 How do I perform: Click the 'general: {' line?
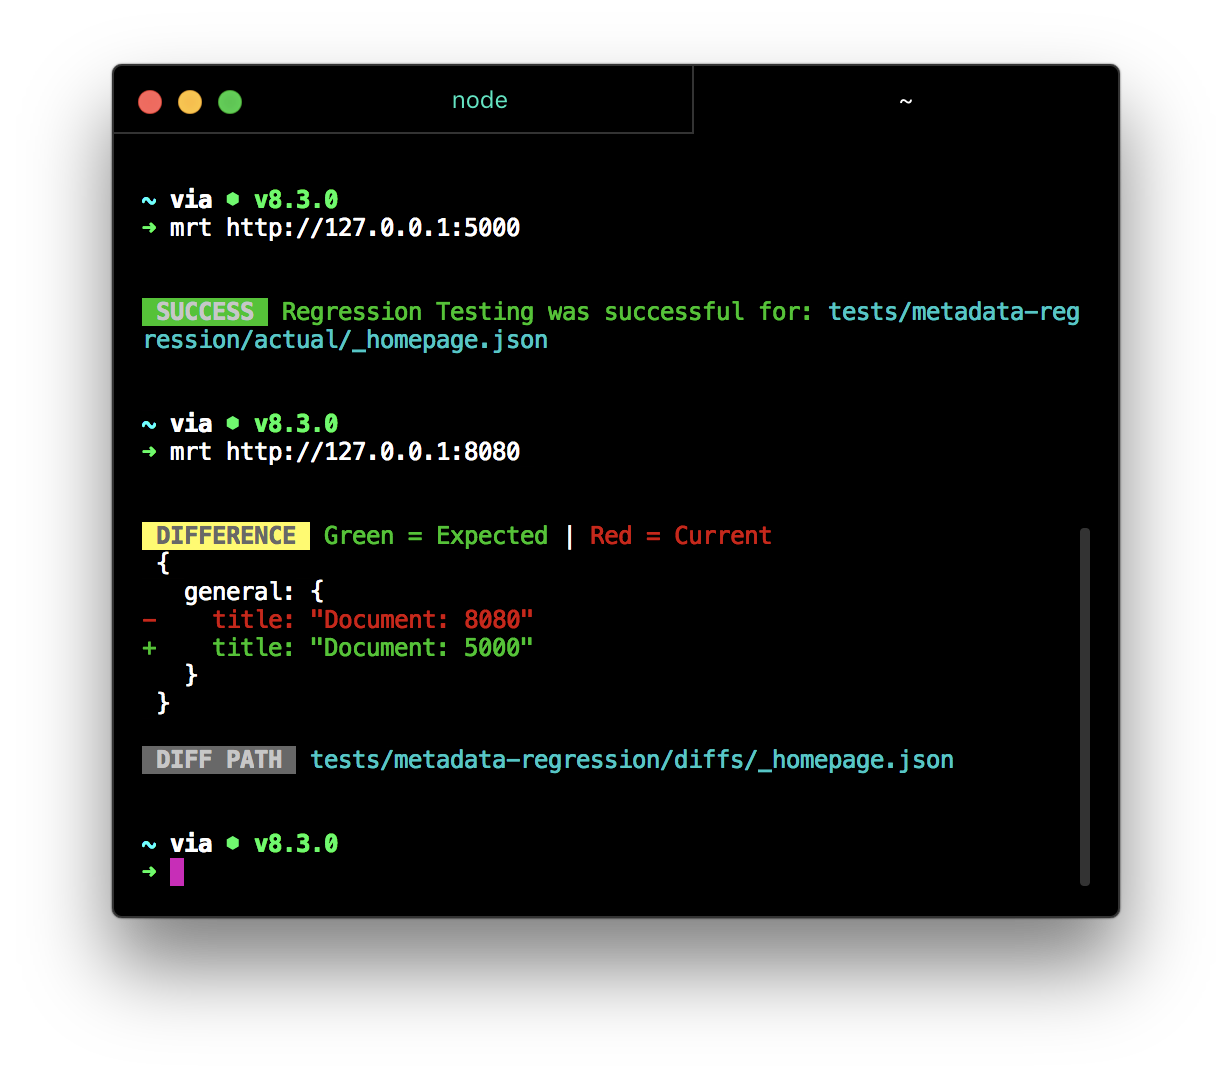254,592
